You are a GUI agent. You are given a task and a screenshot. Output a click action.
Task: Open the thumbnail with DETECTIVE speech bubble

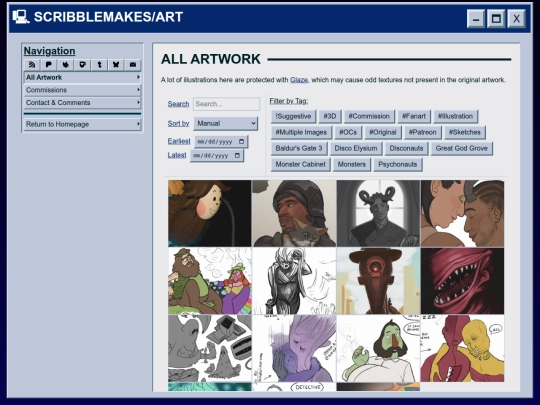294,387
